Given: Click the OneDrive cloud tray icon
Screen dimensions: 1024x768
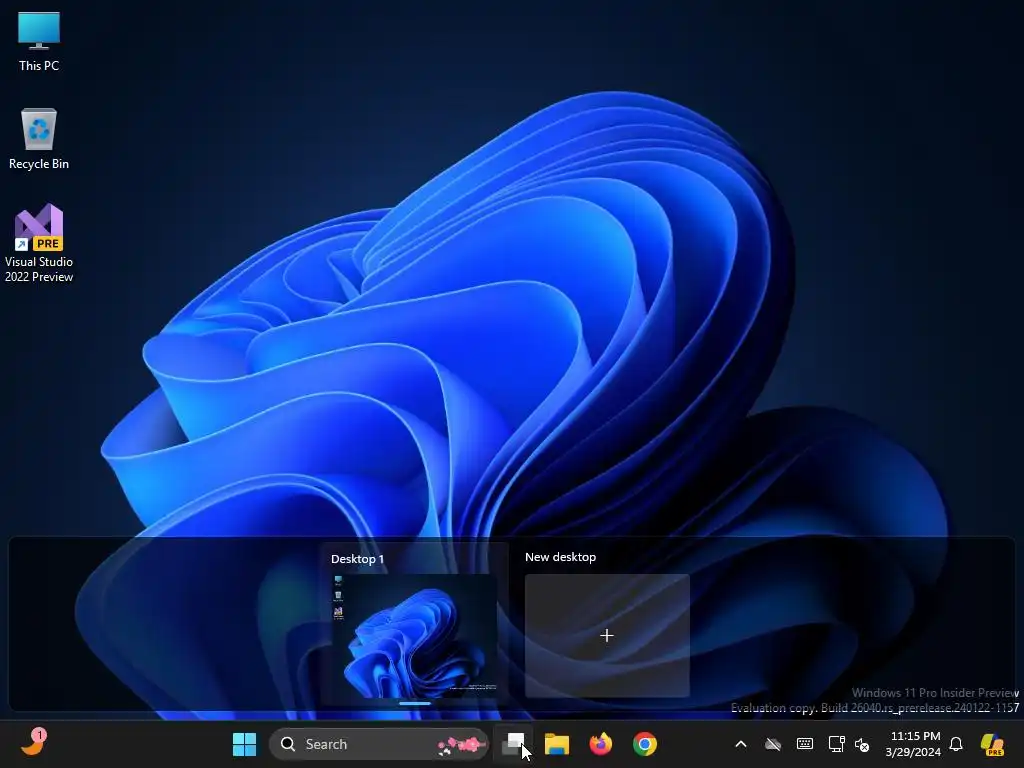Looking at the screenshot, I should [x=773, y=744].
